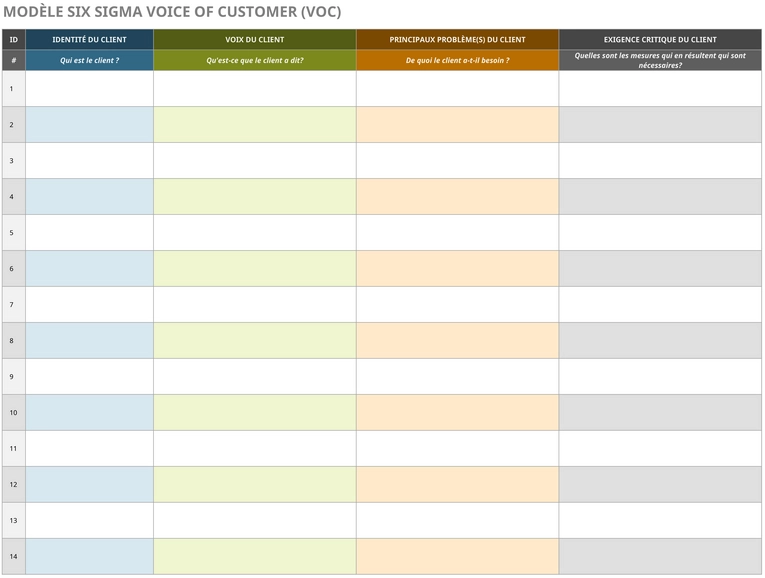Select 'EXIGENCE CRITIQUE DU CLIENT' header

660,40
